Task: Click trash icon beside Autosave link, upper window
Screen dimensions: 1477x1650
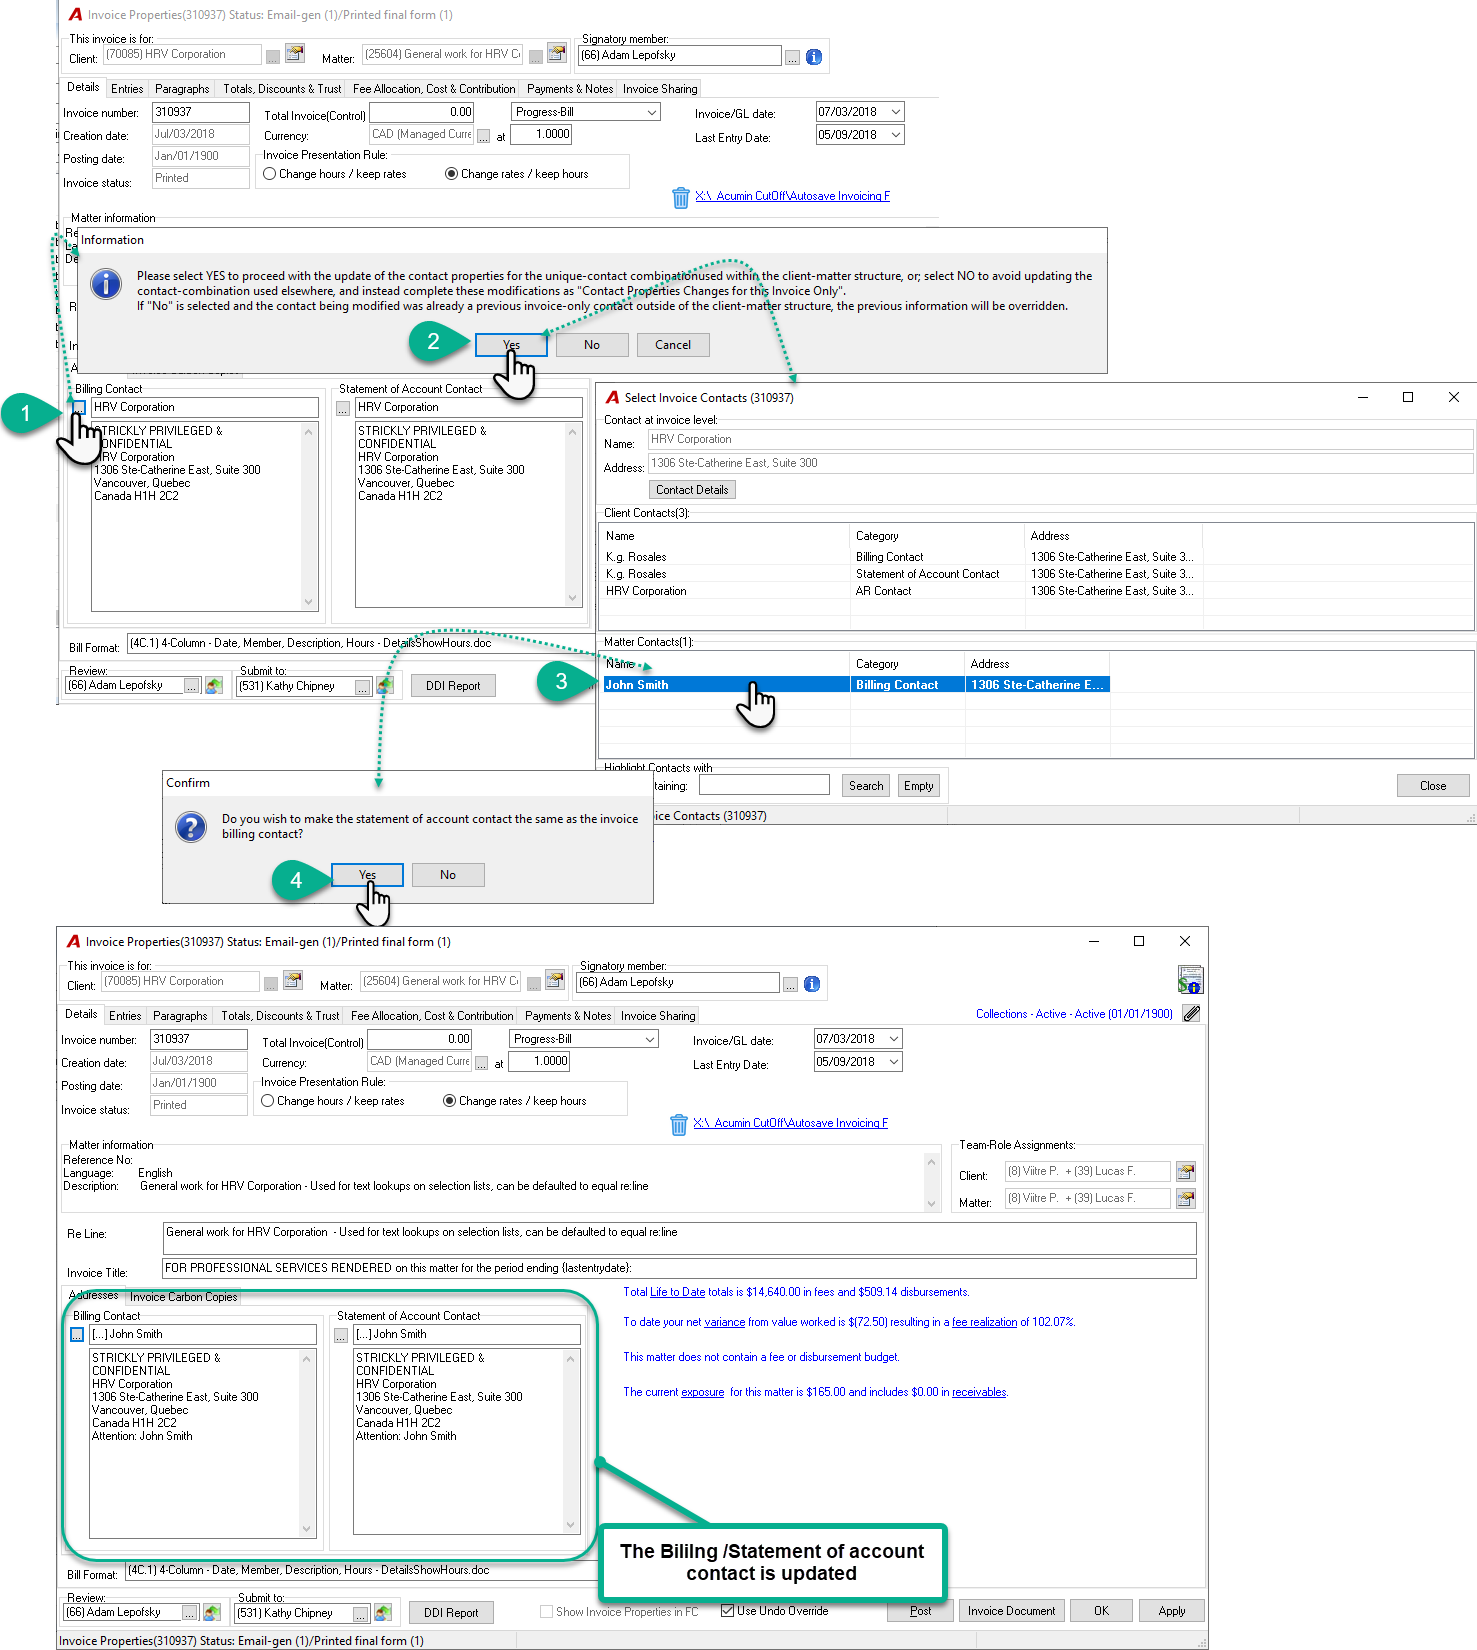Action: (681, 197)
